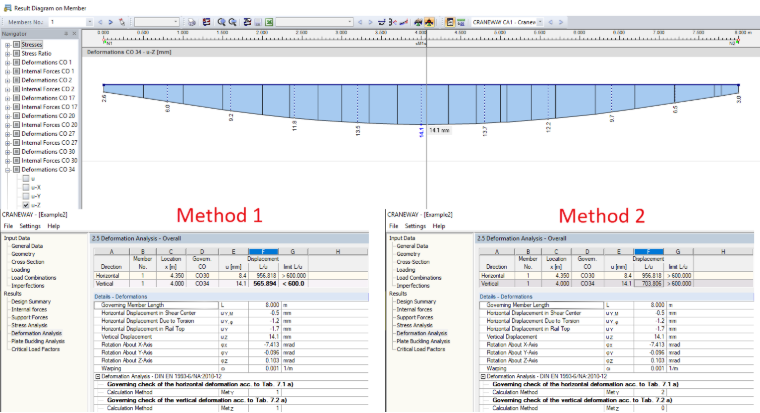The height and width of the screenshot is (413, 760).
Task: Click 565.894 L/u cell in Method 1
Action: 264,284
